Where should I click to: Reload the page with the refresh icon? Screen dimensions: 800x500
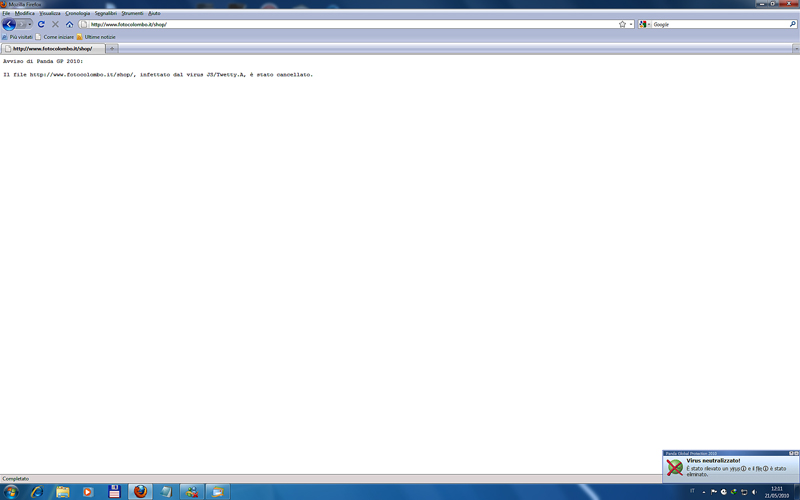(x=41, y=24)
